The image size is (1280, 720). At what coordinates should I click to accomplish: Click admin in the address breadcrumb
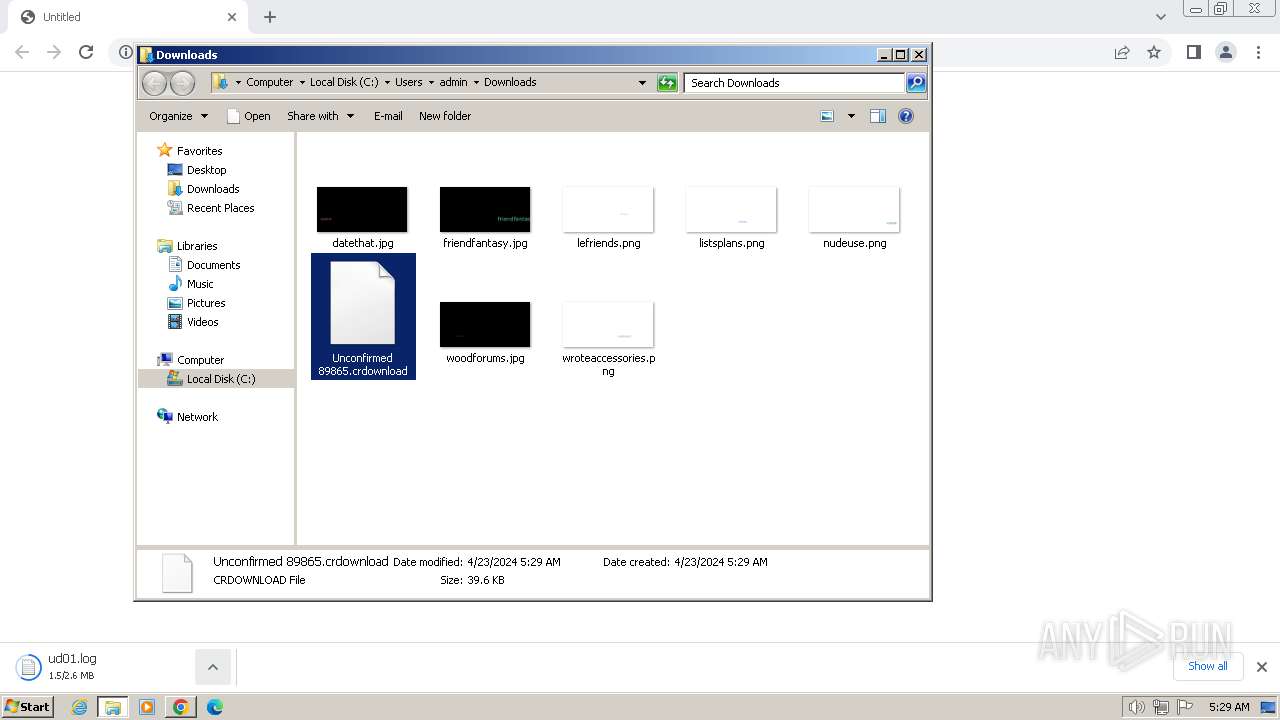(453, 82)
